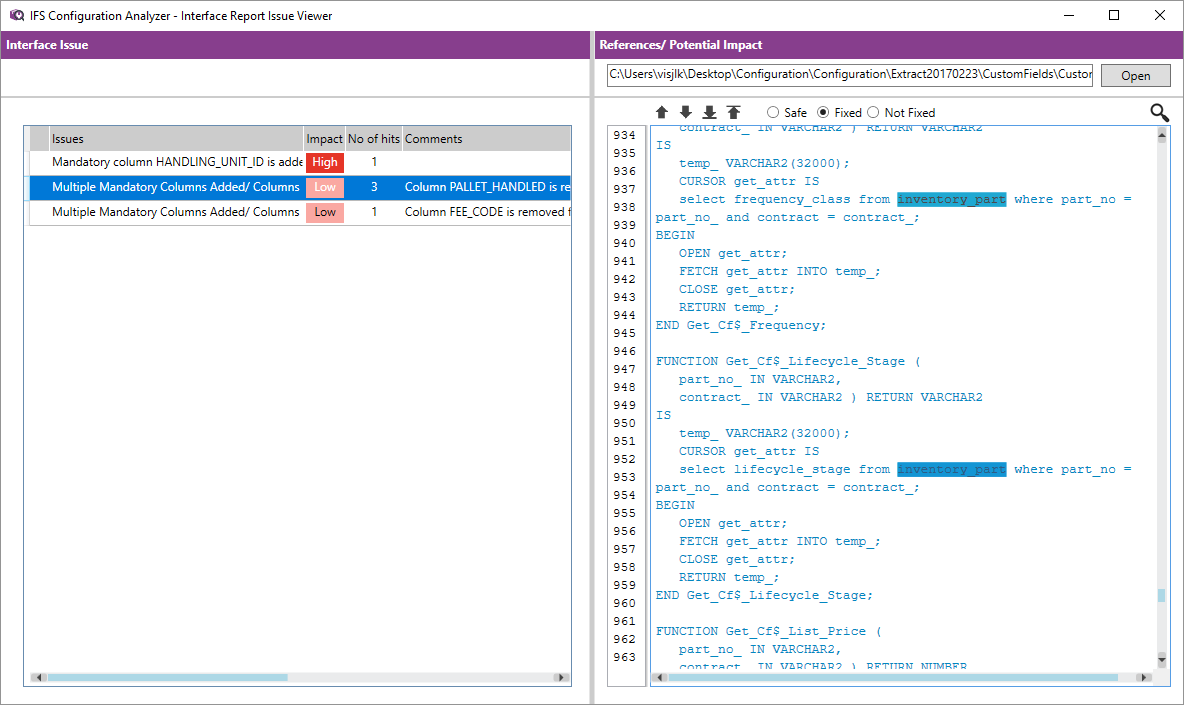Sort by the Issues column header
The image size is (1184, 705).
pyautogui.click(x=176, y=139)
